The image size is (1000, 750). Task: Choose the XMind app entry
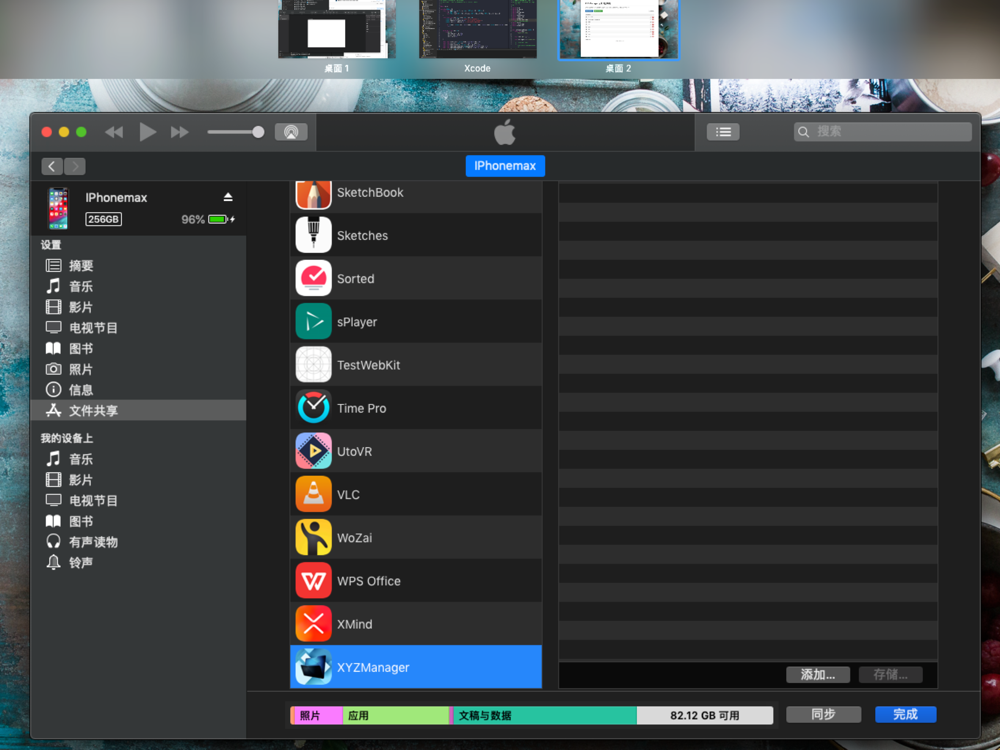[x=354, y=624]
